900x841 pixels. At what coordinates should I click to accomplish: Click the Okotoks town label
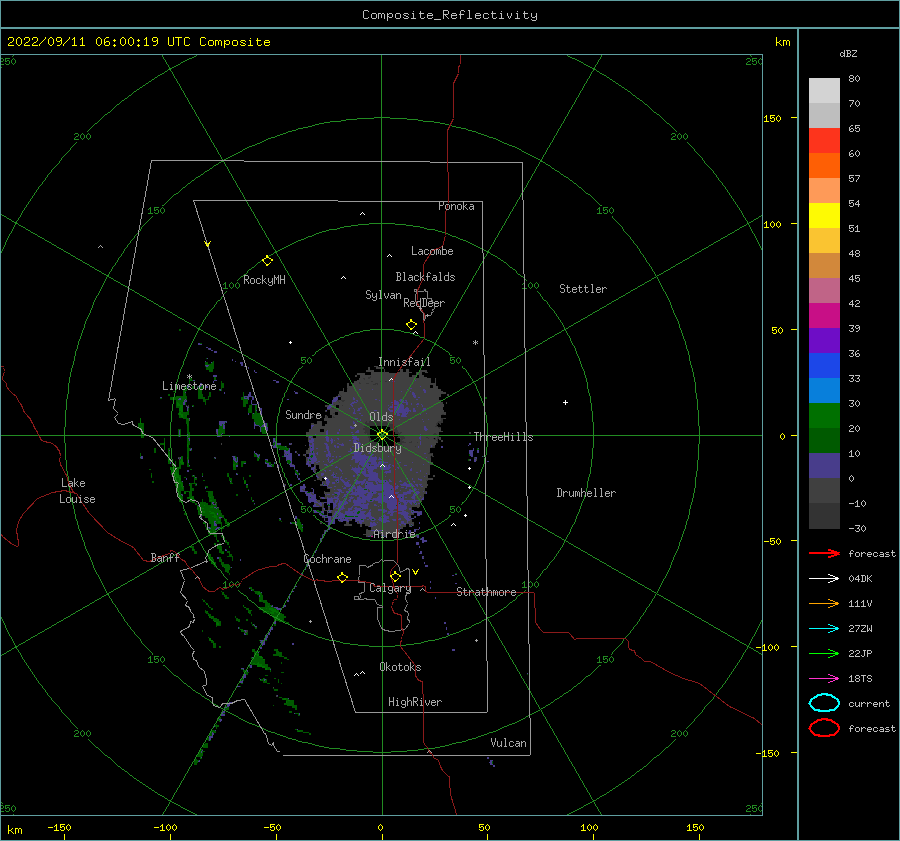click(x=400, y=667)
